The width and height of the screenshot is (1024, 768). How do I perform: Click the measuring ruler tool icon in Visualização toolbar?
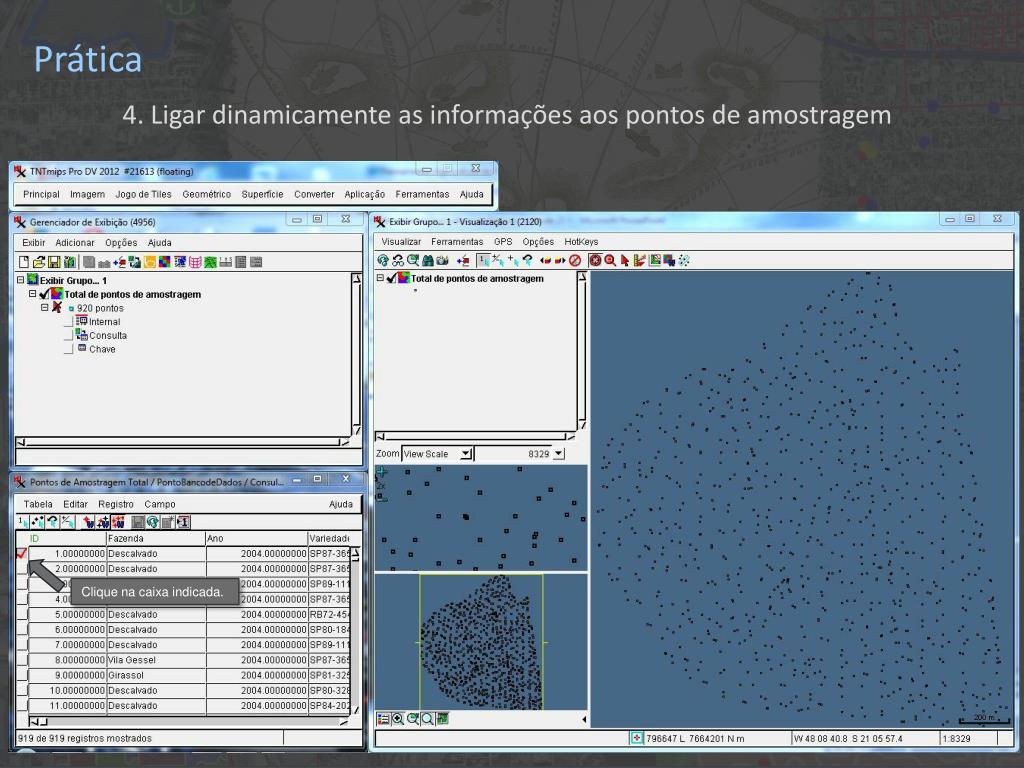[x=639, y=261]
